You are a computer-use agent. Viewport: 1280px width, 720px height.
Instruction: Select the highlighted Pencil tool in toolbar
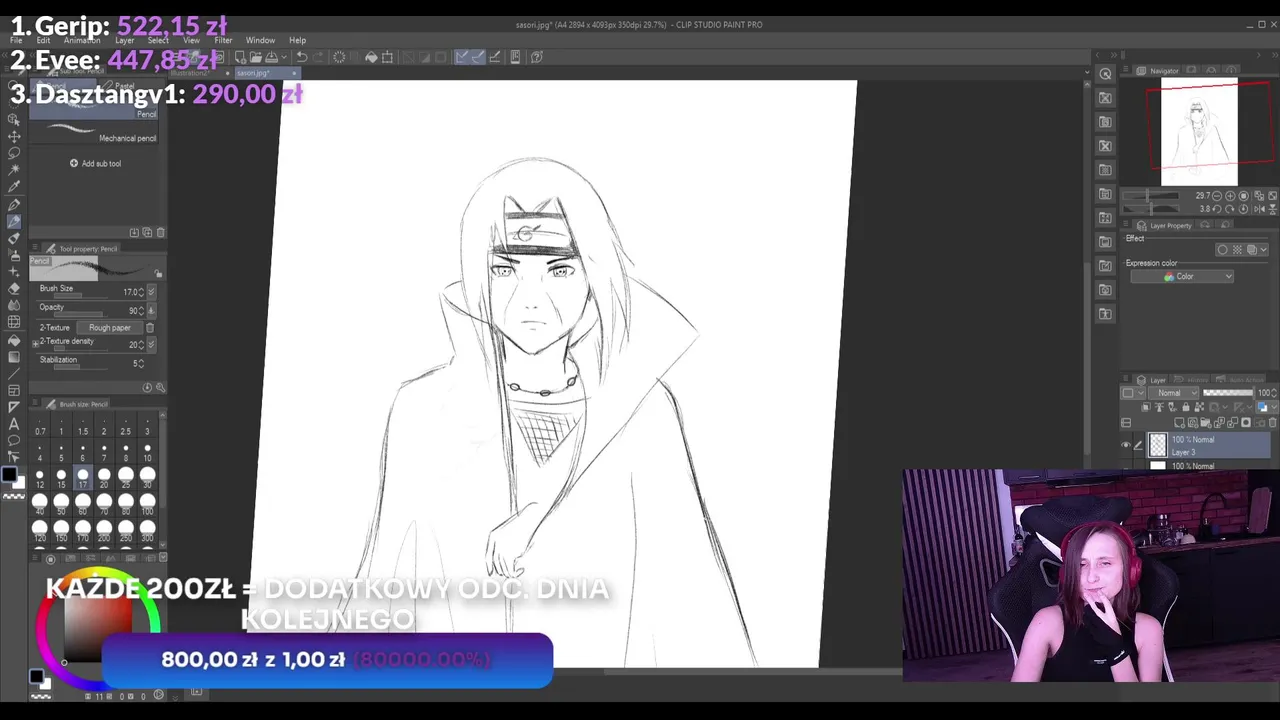point(14,221)
